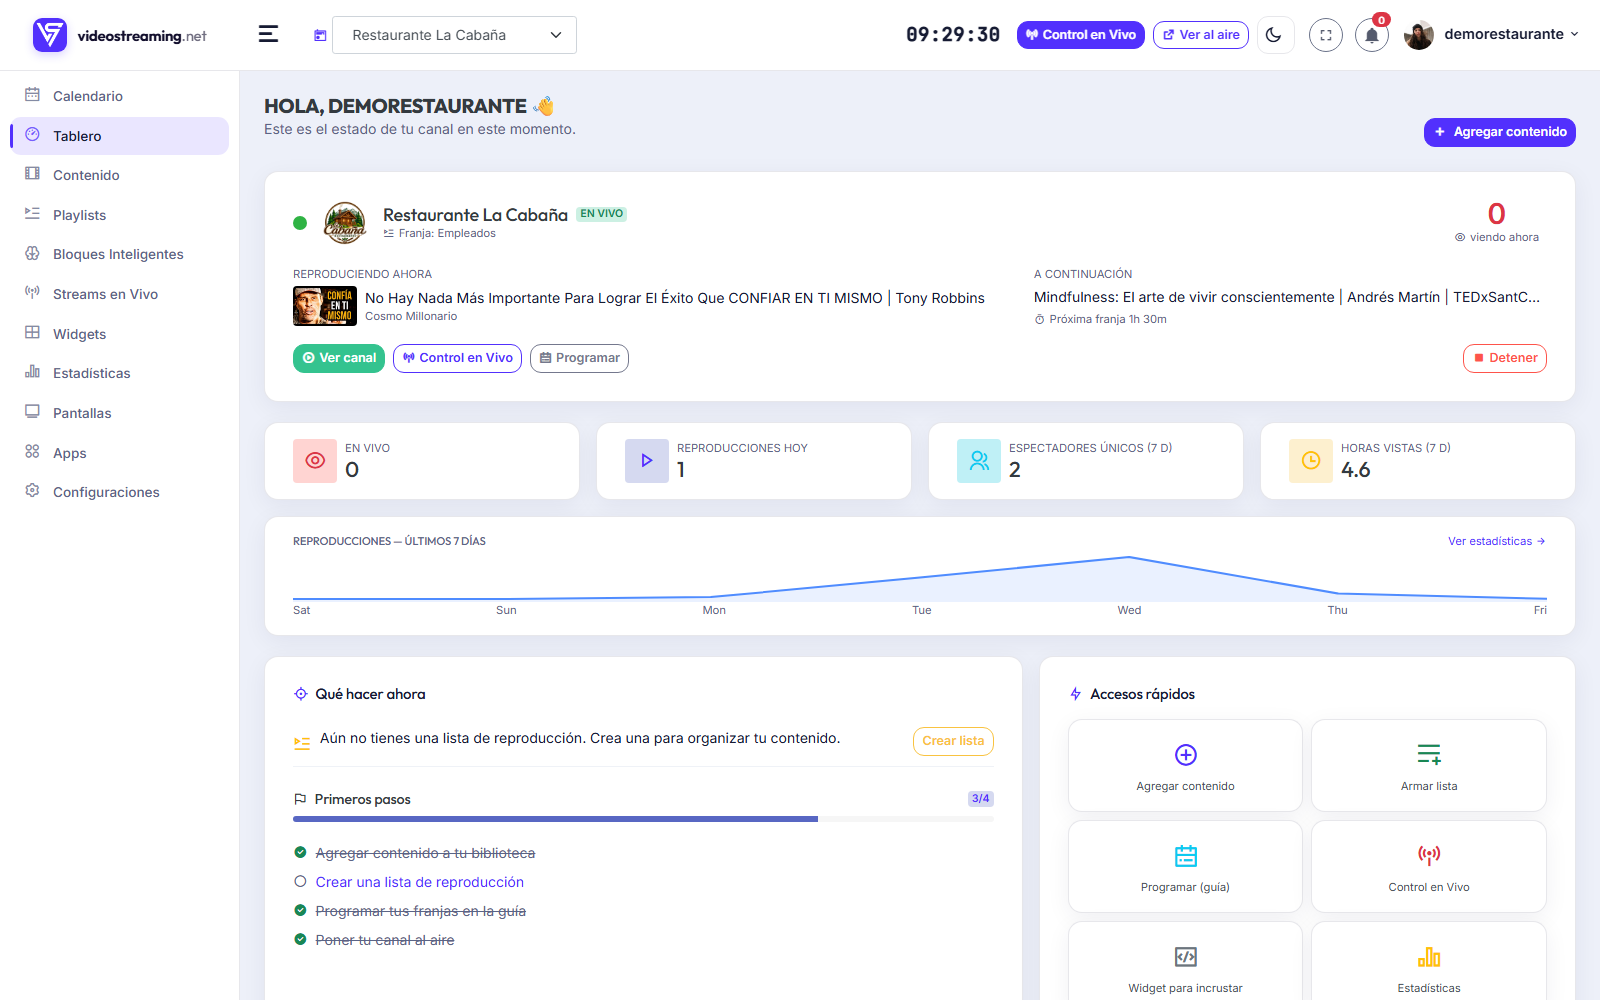Viewport: 1600px width, 1000px height.
Task: Open Calendario in the sidebar
Action: tap(120, 96)
